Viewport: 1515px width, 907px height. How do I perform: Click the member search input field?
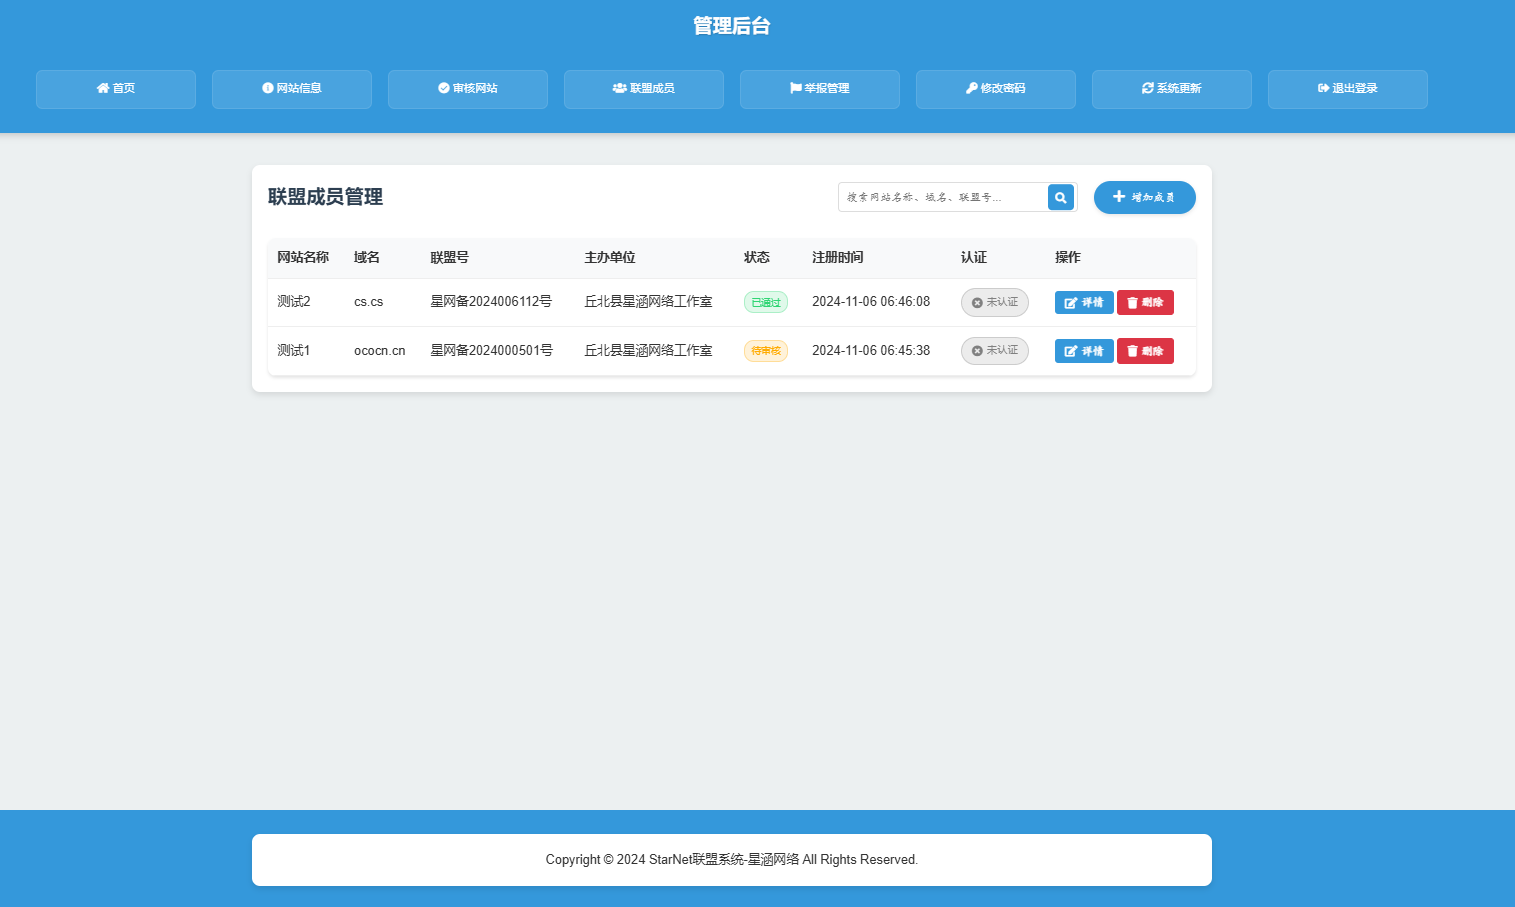click(942, 197)
